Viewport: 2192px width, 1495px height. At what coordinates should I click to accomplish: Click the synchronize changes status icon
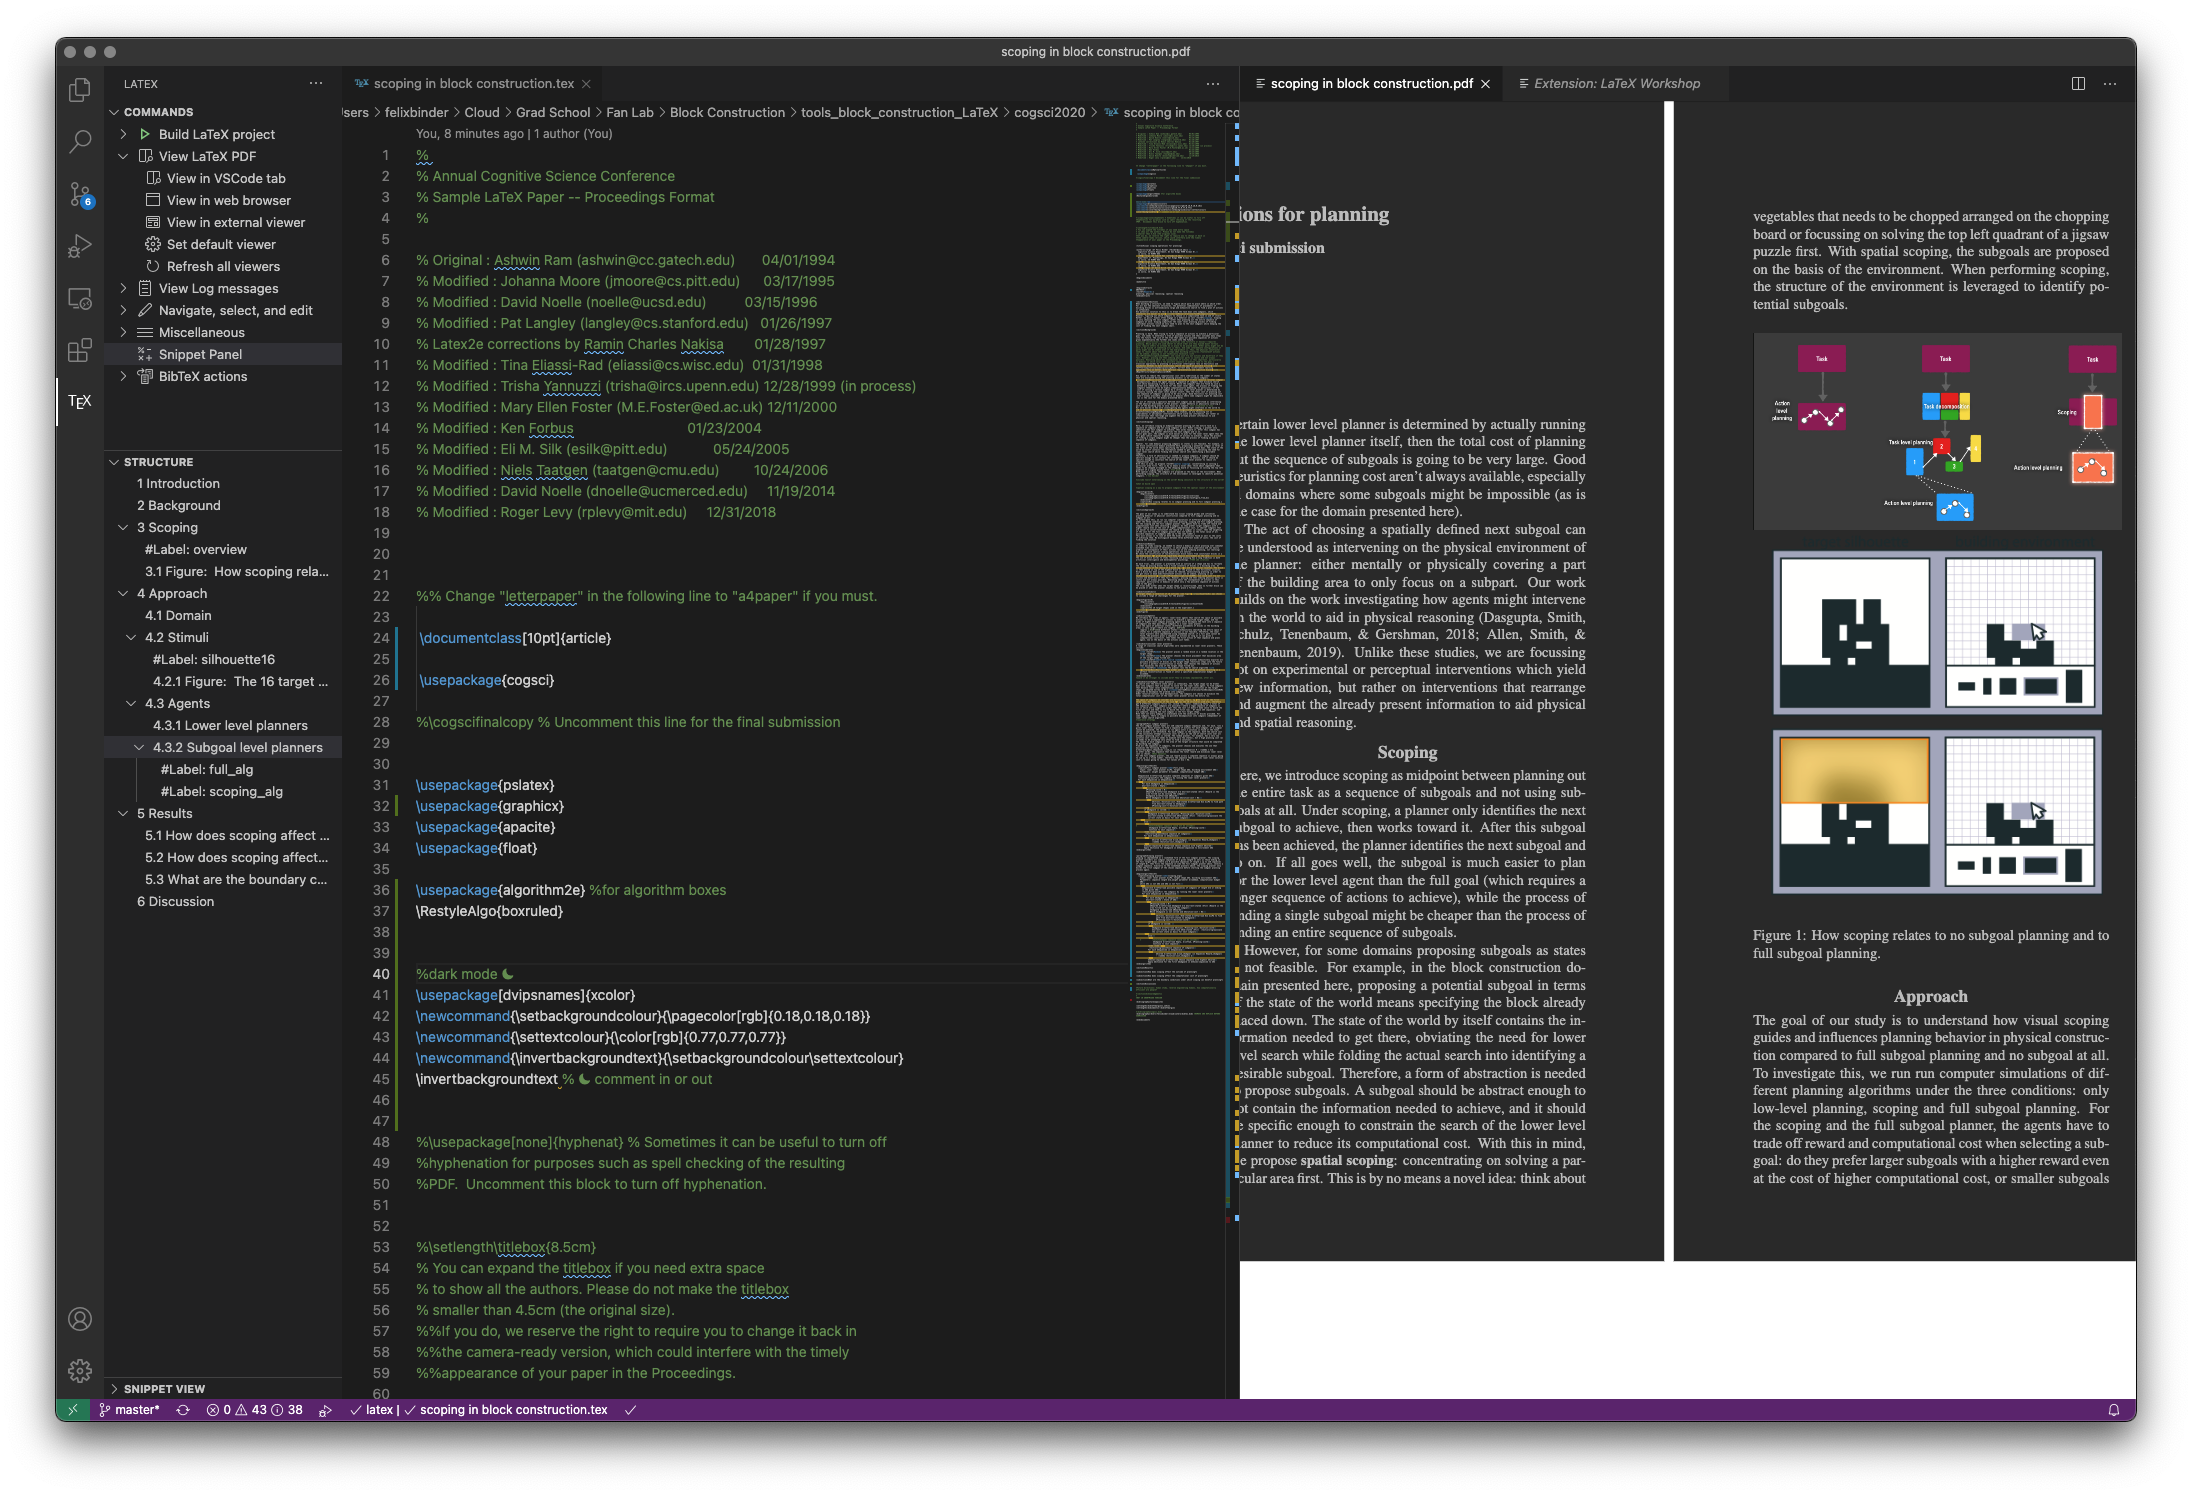pyautogui.click(x=183, y=1409)
